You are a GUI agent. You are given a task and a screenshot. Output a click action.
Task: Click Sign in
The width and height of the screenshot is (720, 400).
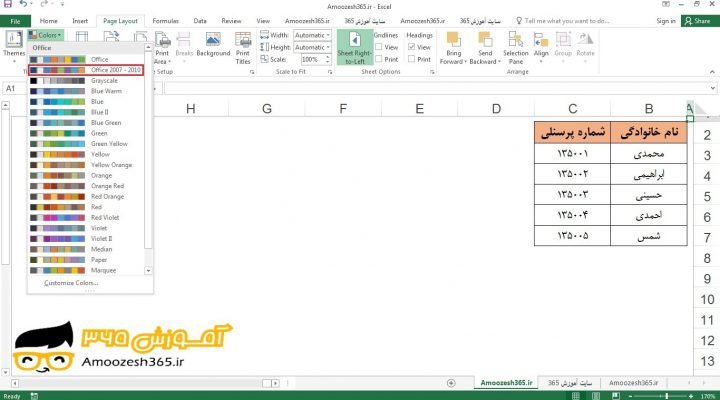(x=666, y=21)
